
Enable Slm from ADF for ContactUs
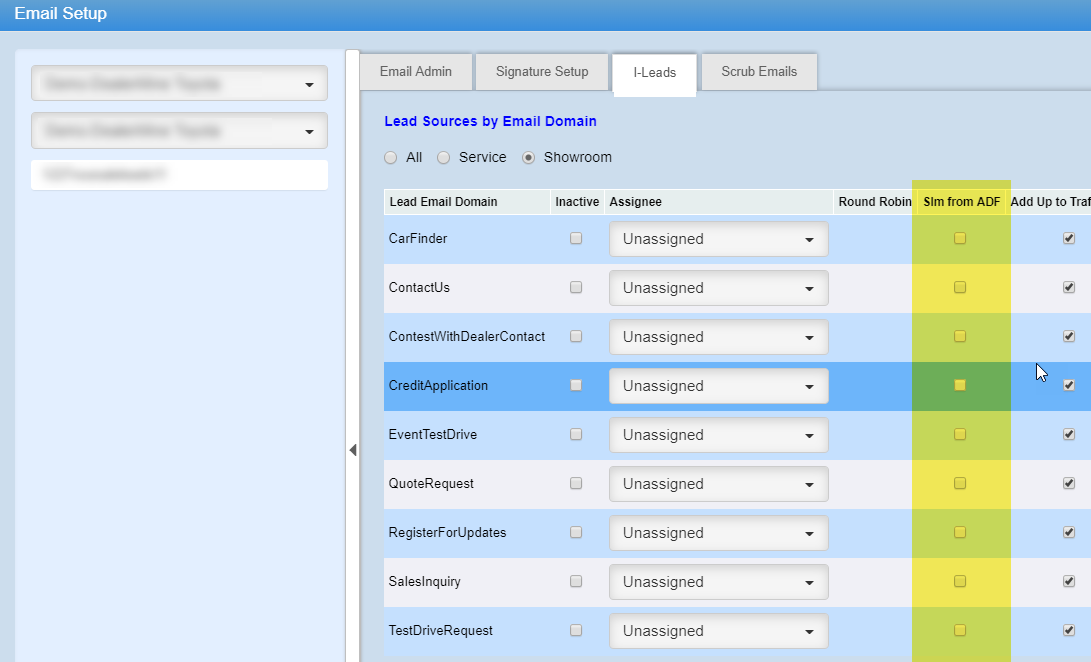coord(960,288)
